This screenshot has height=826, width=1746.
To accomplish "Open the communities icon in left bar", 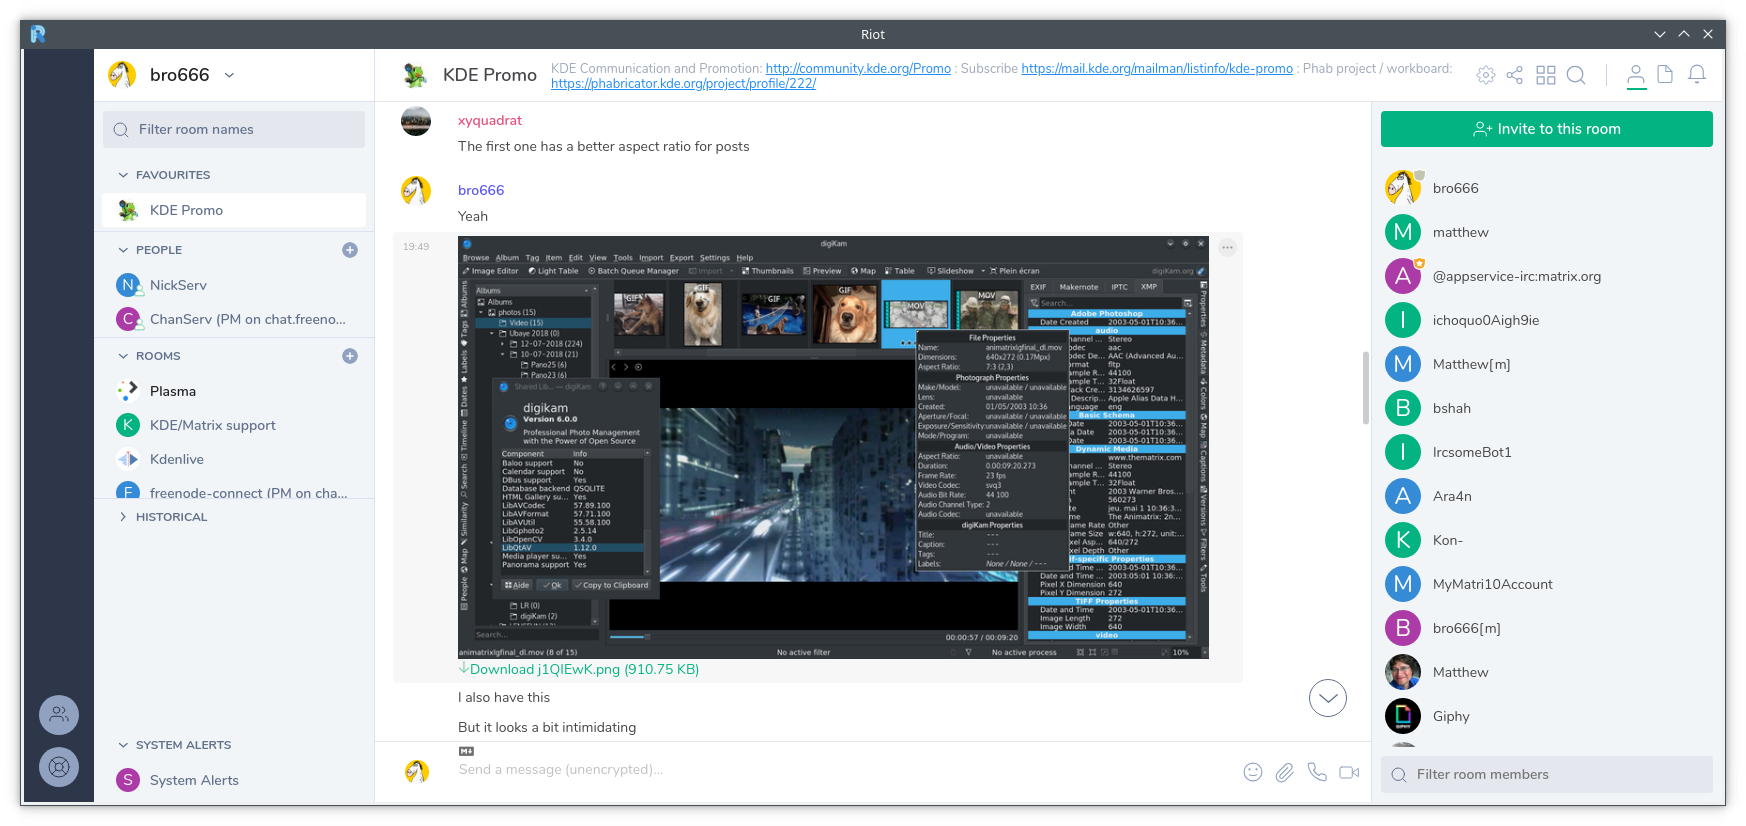I will coord(59,715).
